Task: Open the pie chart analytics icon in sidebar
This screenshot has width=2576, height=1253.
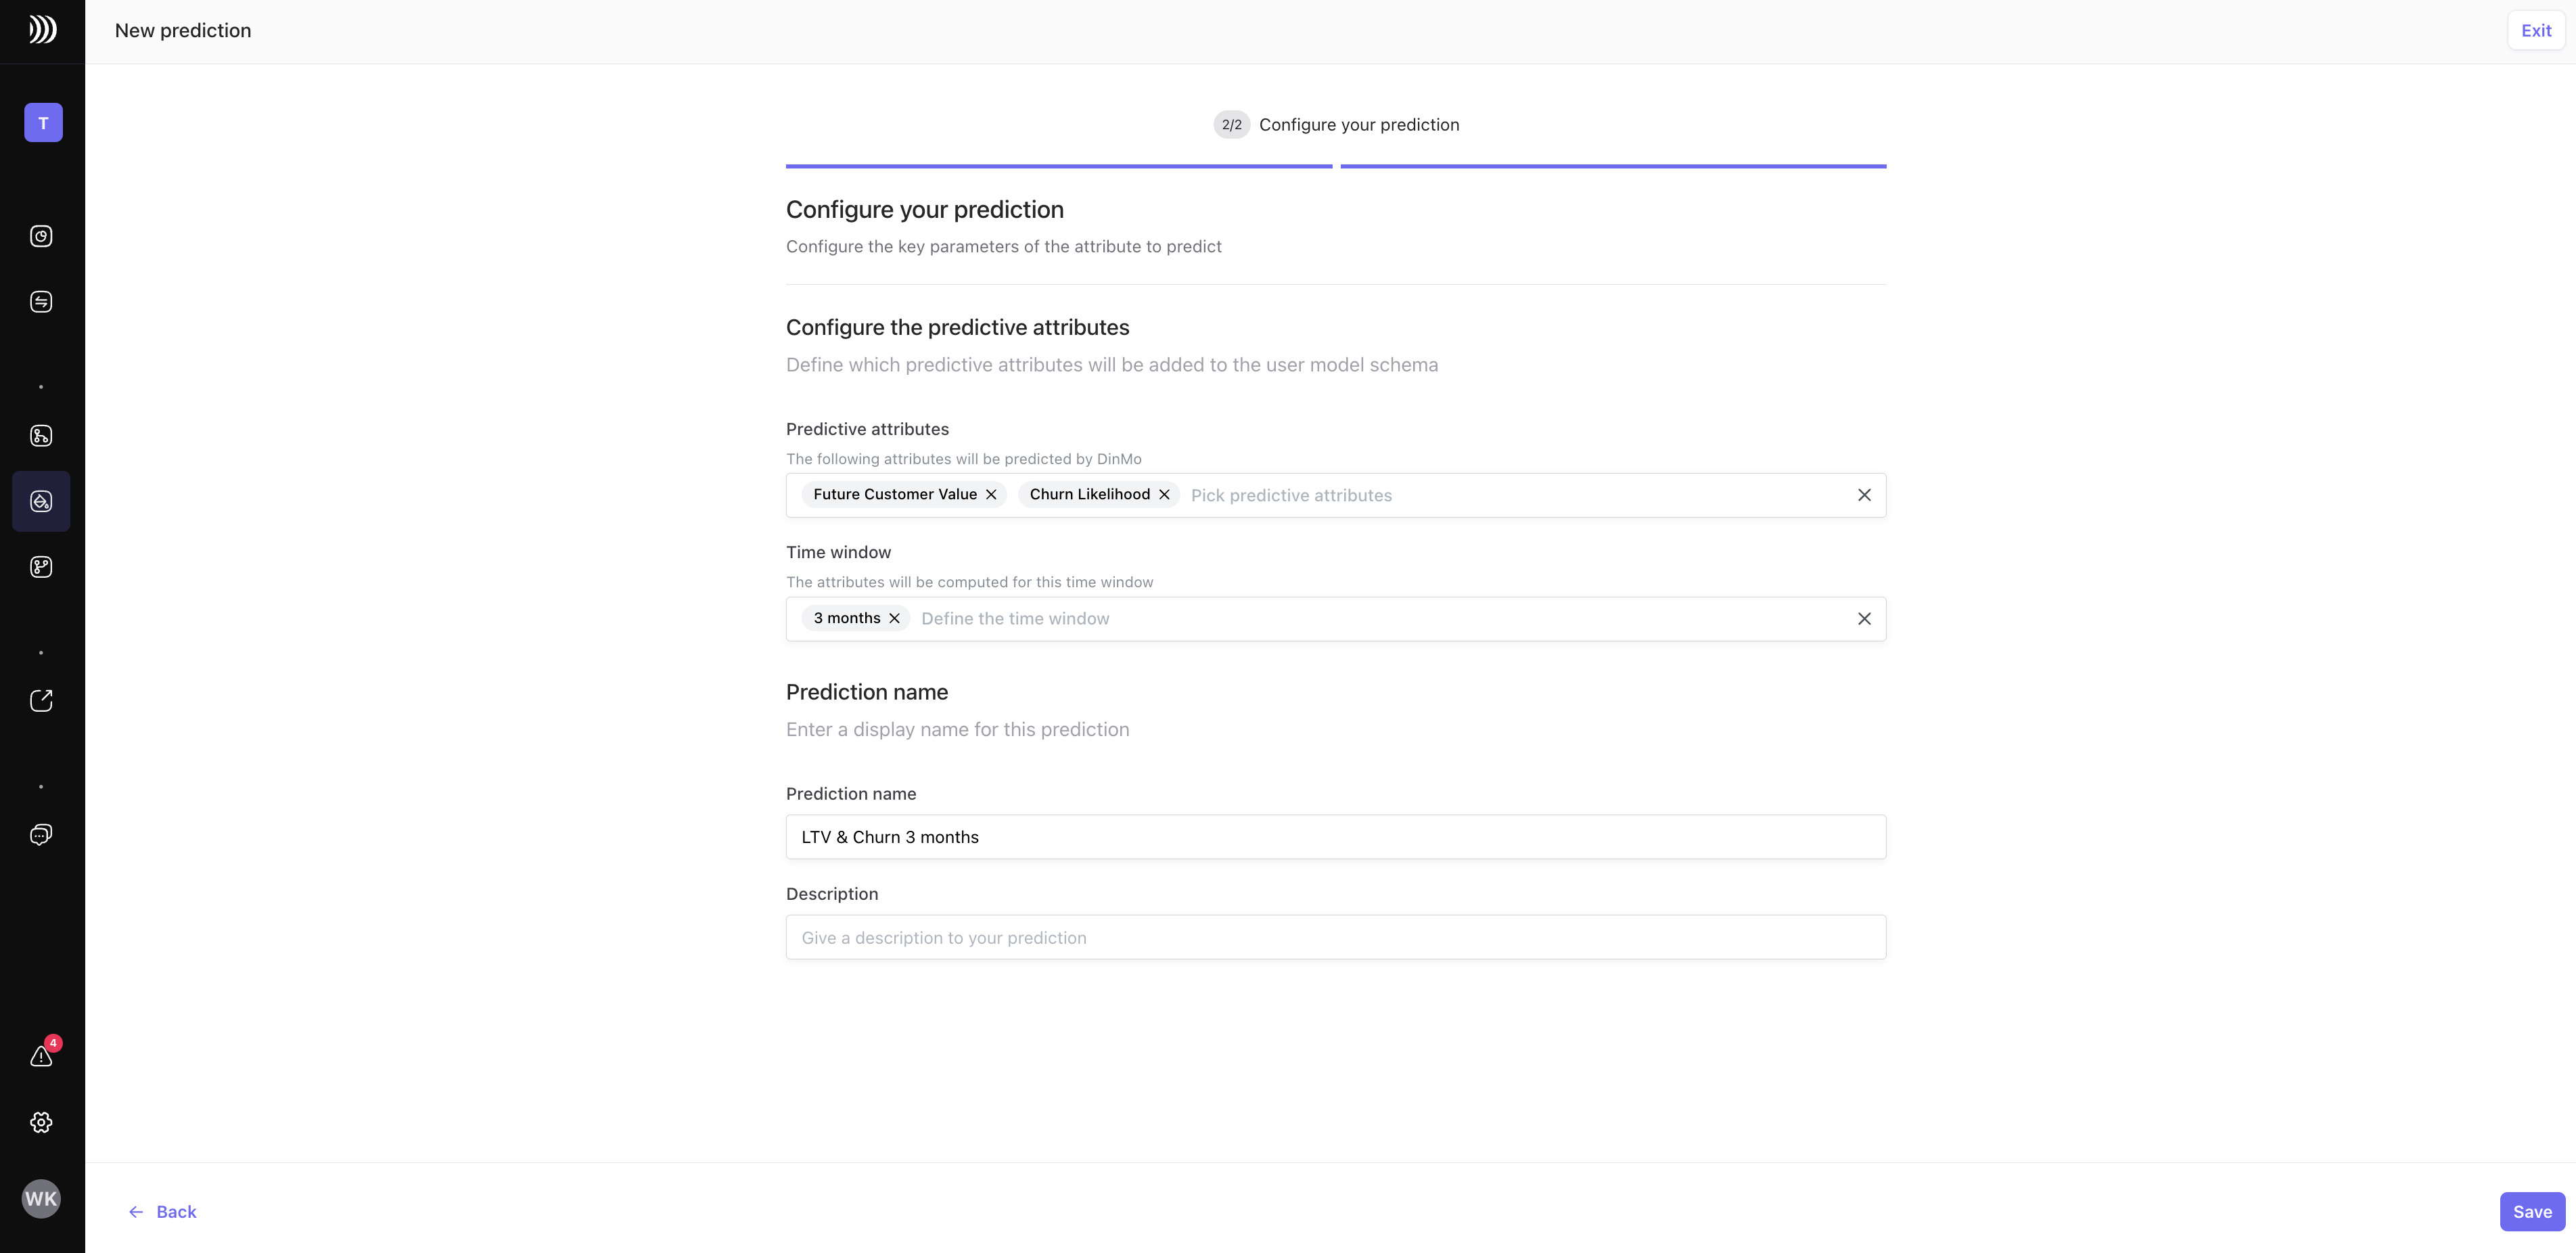Action: [x=41, y=236]
